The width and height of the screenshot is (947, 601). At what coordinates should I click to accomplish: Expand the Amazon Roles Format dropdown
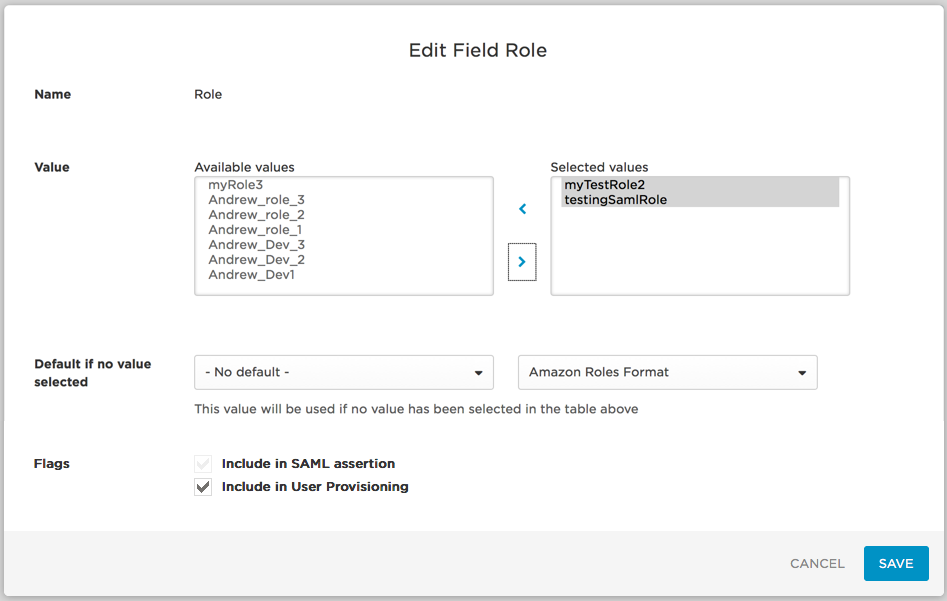[667, 372]
